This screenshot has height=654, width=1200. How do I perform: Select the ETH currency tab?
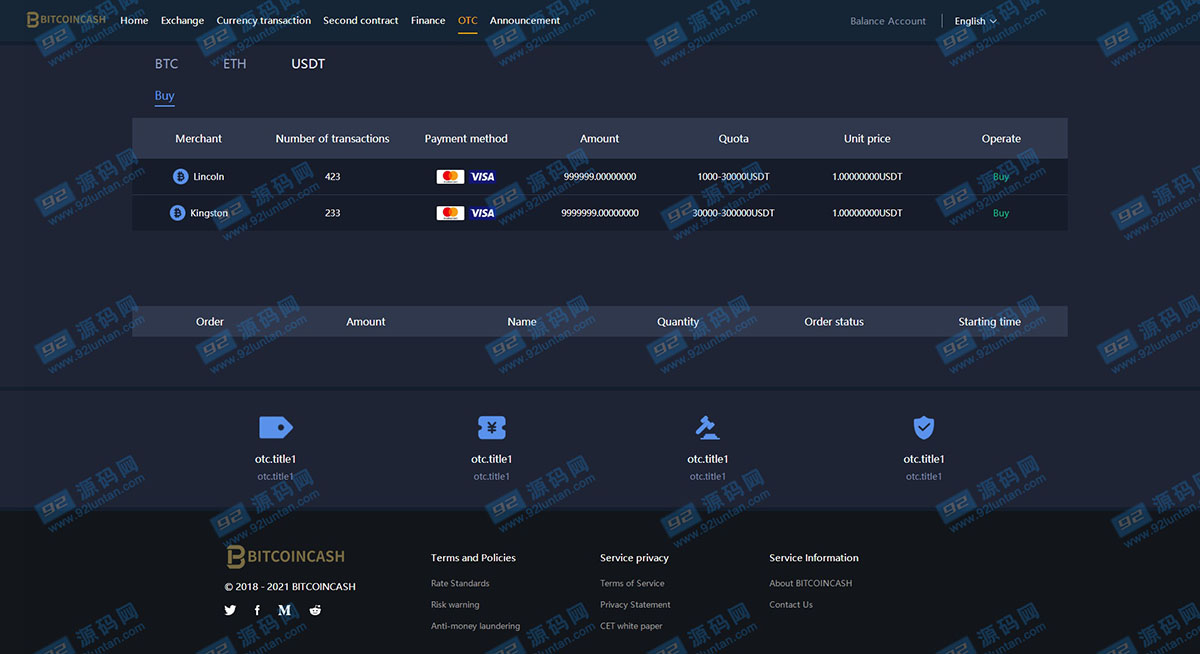click(x=234, y=64)
